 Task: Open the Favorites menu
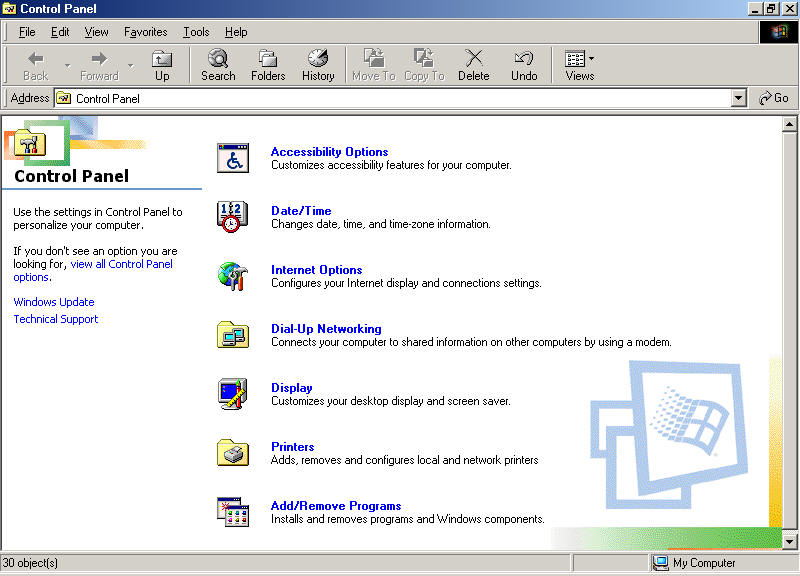click(x=145, y=32)
